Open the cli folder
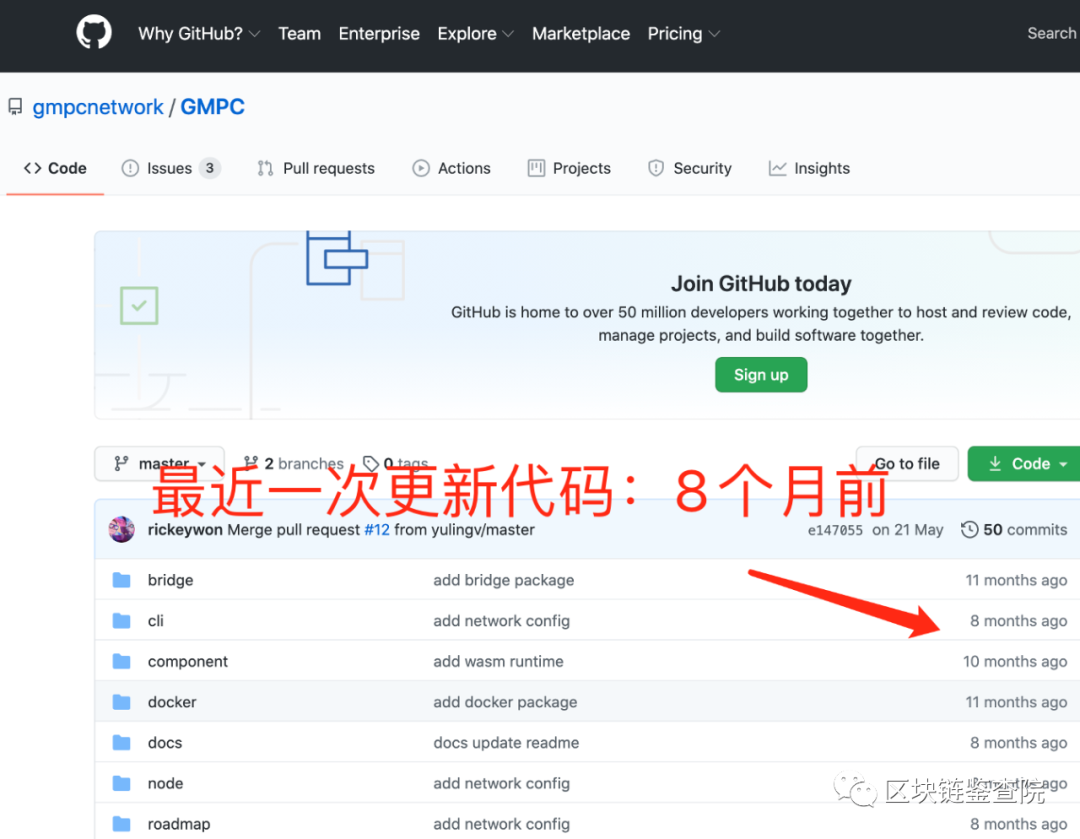1080x839 pixels. pyautogui.click(x=156, y=621)
